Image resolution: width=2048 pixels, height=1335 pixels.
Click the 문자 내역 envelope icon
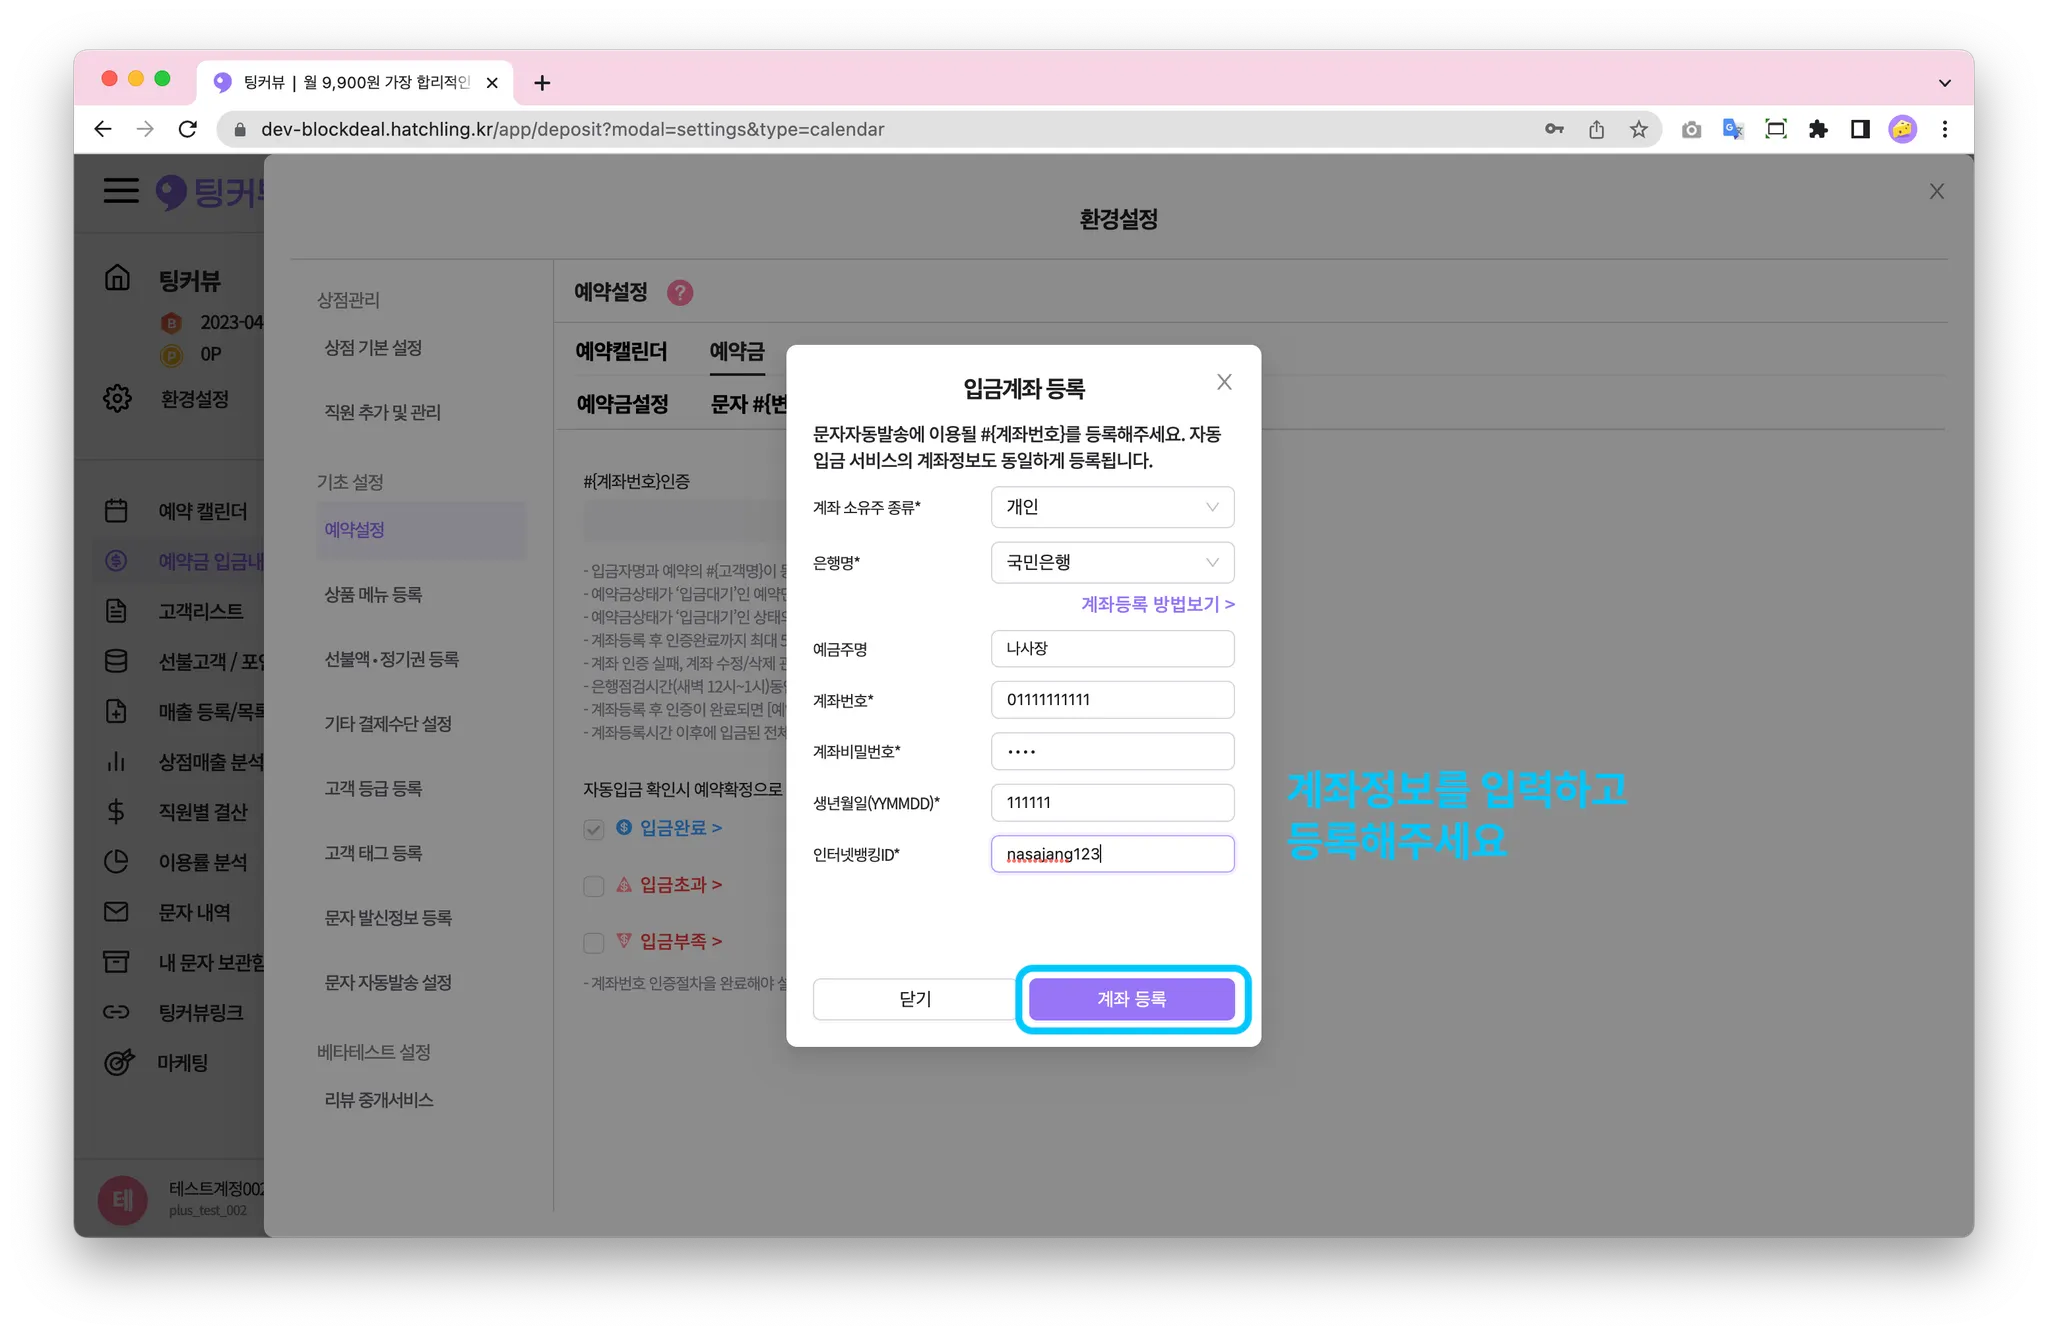pyautogui.click(x=116, y=912)
